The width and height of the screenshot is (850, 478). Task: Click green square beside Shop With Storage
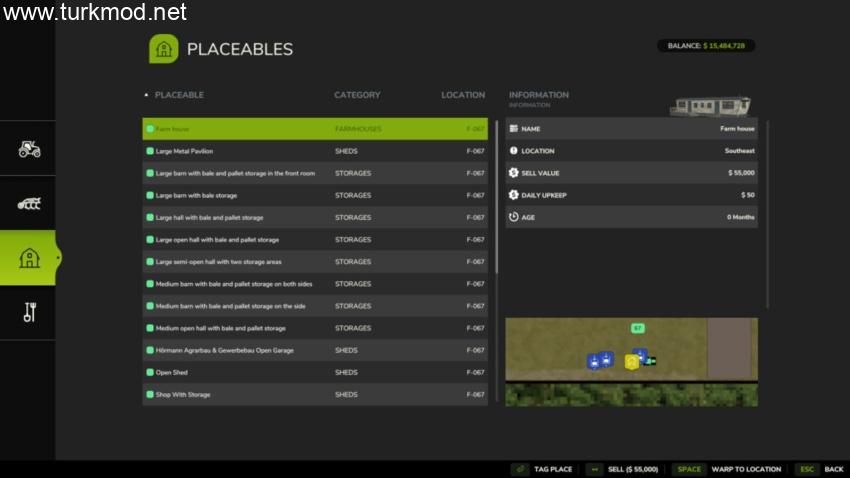[x=150, y=395]
